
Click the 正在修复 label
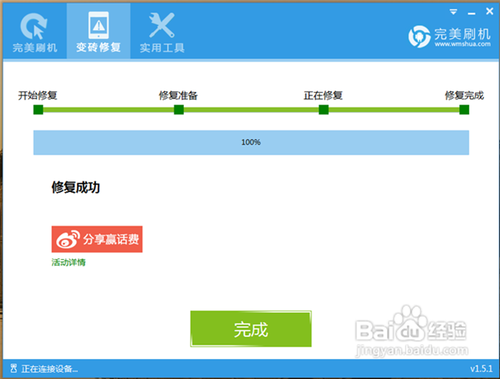(x=323, y=96)
